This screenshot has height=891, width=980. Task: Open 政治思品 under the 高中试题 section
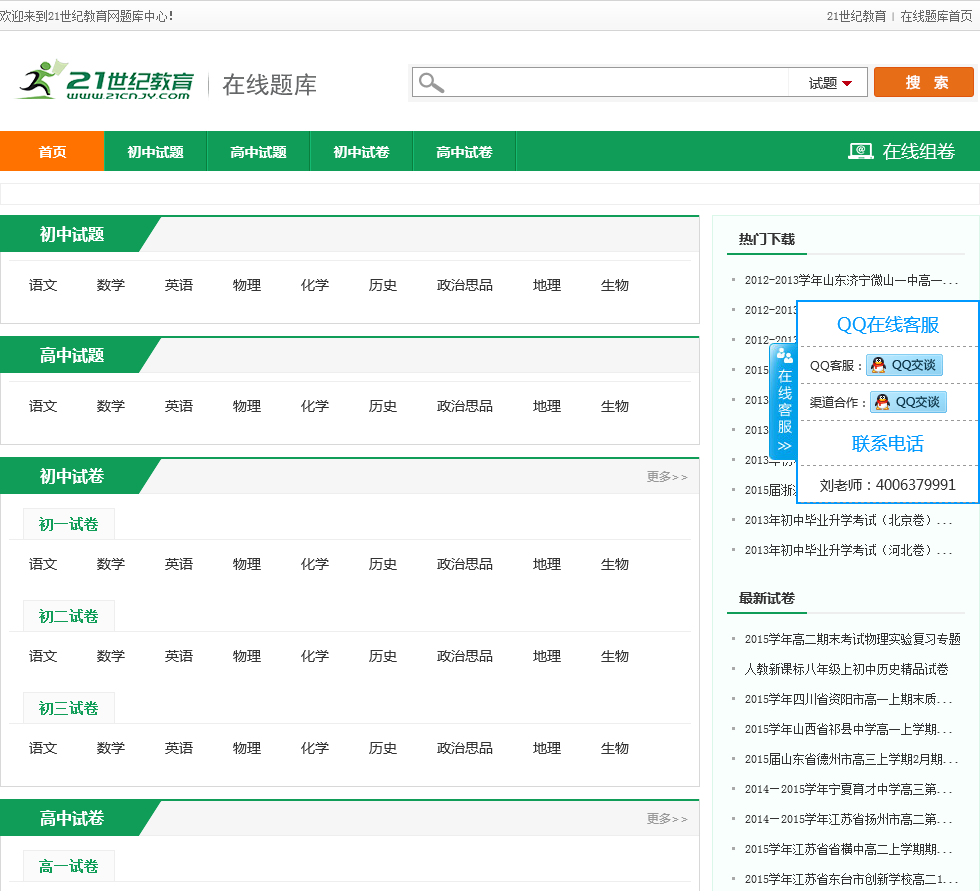465,406
